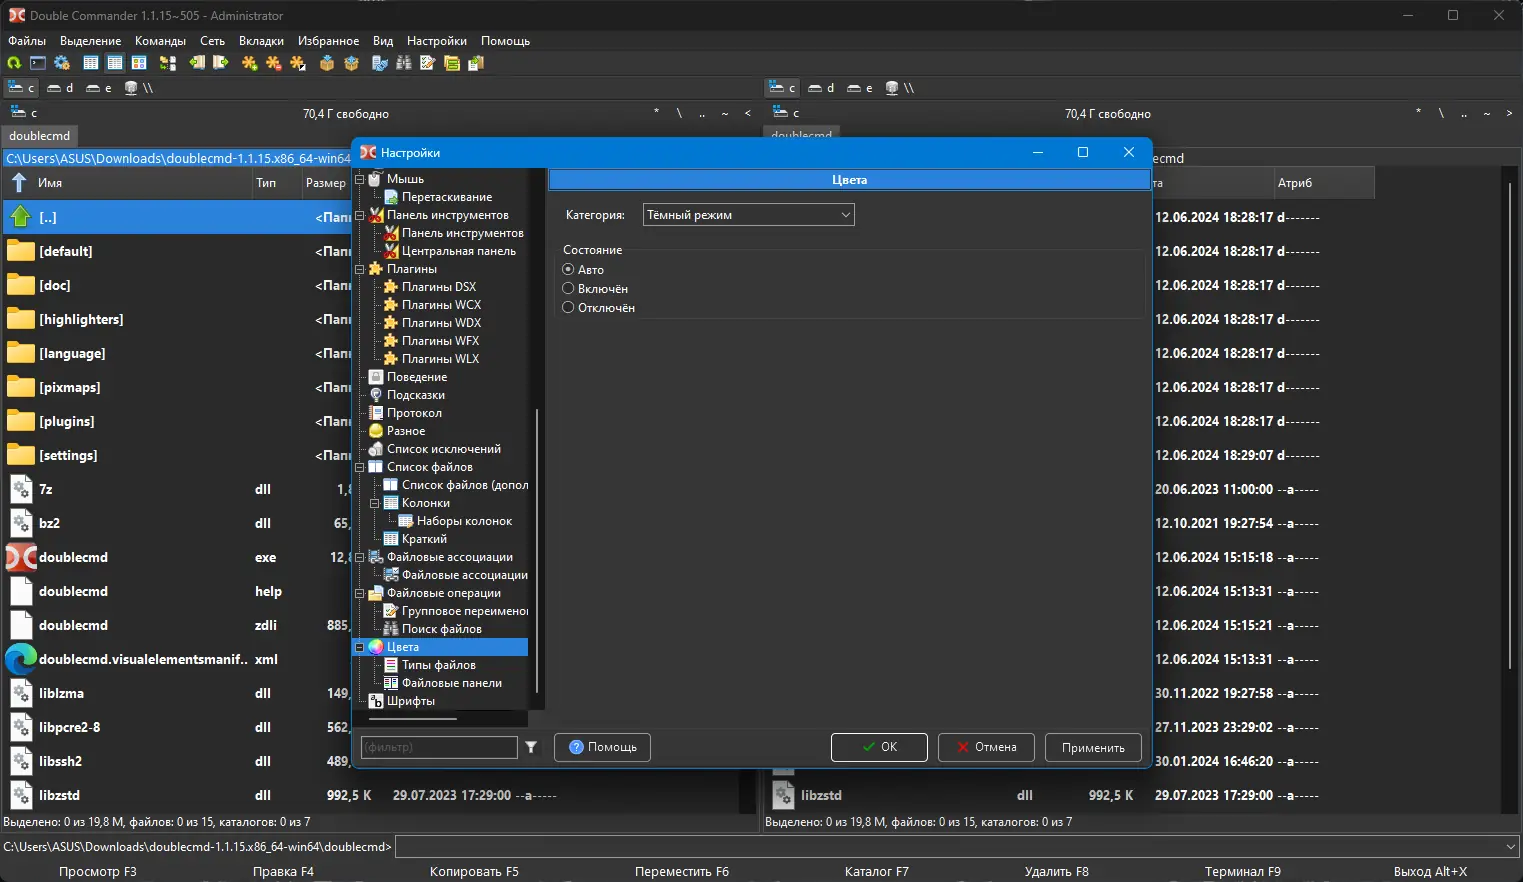Open the Избранное menu

[x=328, y=41]
